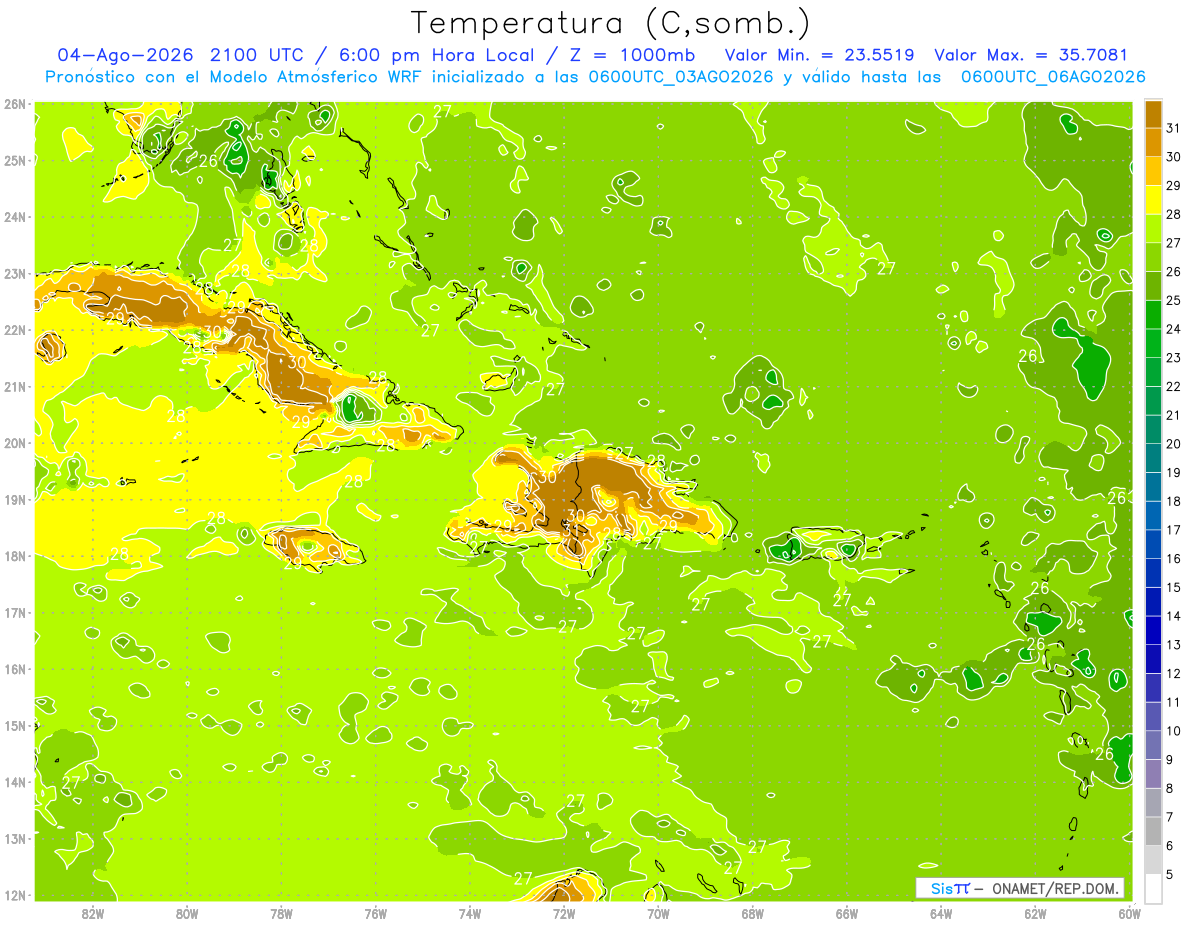This screenshot has width=1200, height=927.
Task: Click legend value 22 on color bar
Action: pos(1174,386)
